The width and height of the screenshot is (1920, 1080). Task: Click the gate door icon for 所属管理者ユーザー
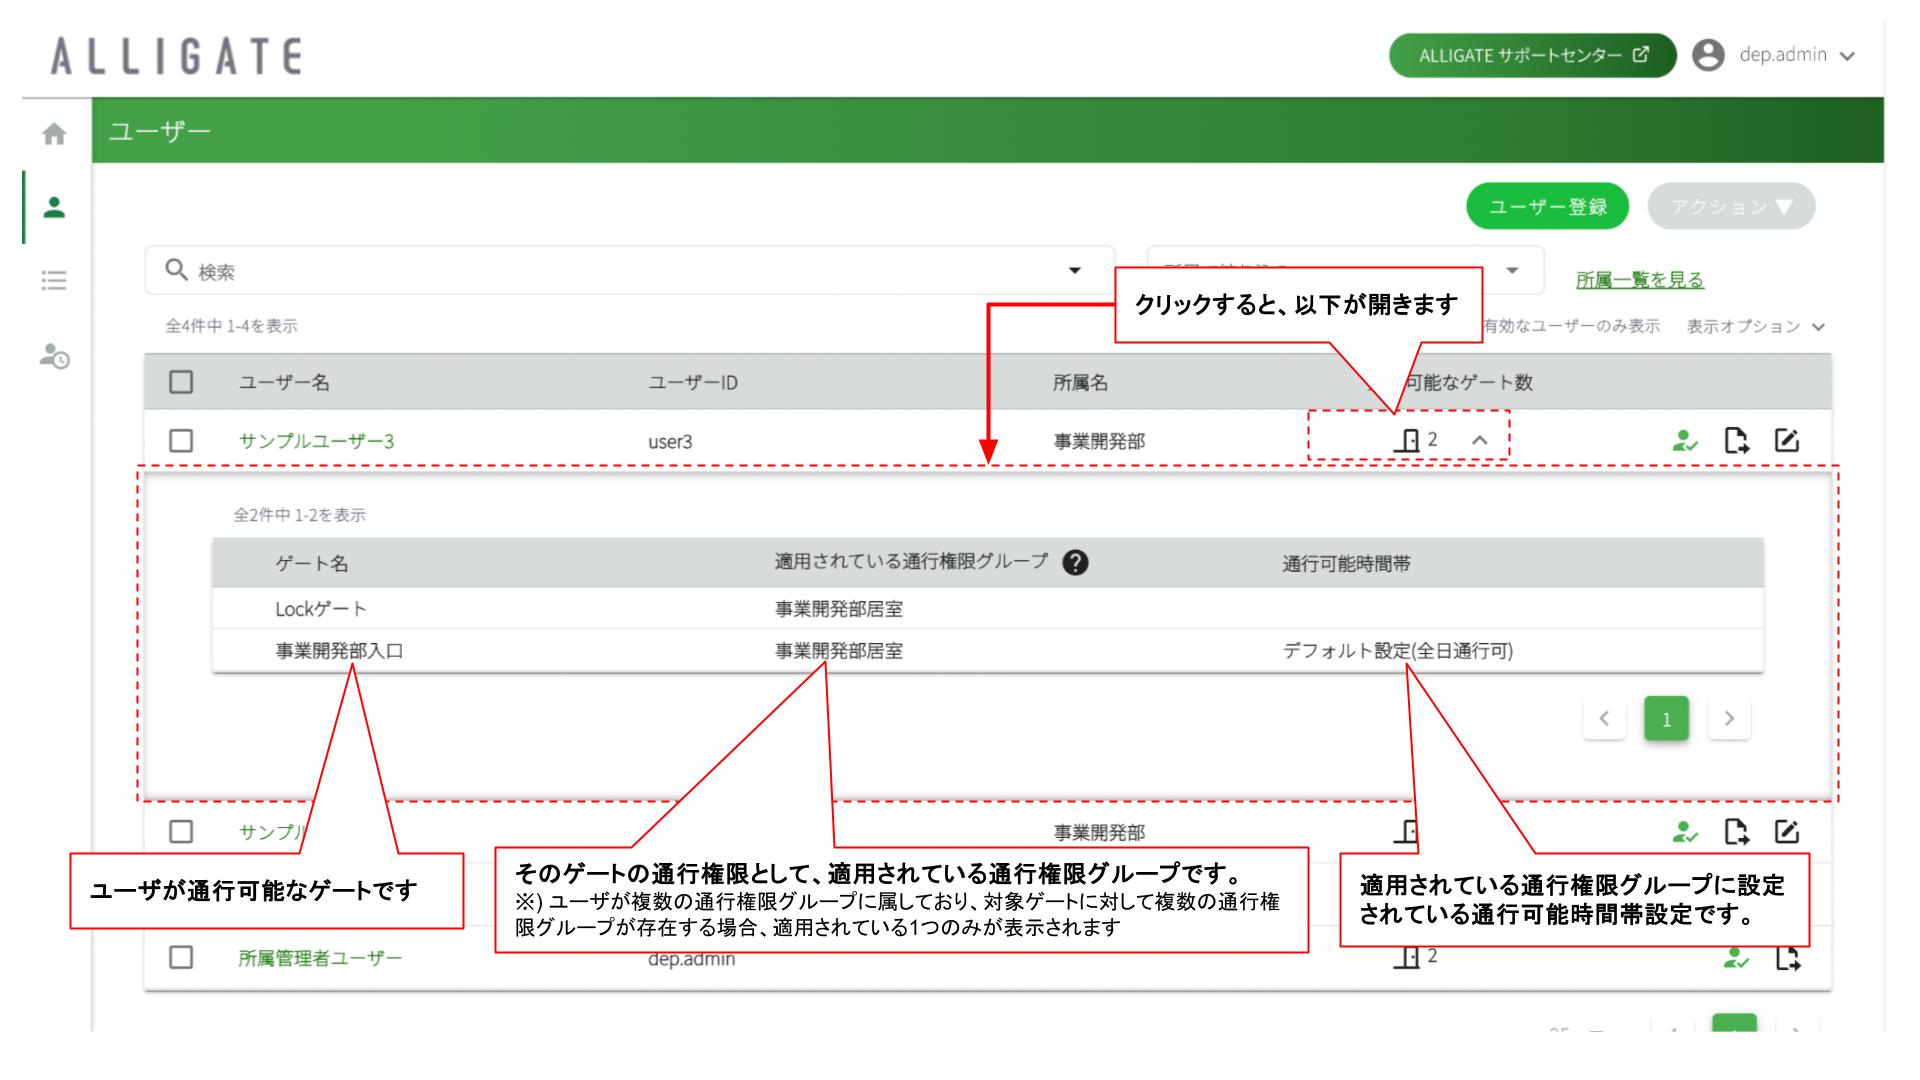(x=1409, y=957)
